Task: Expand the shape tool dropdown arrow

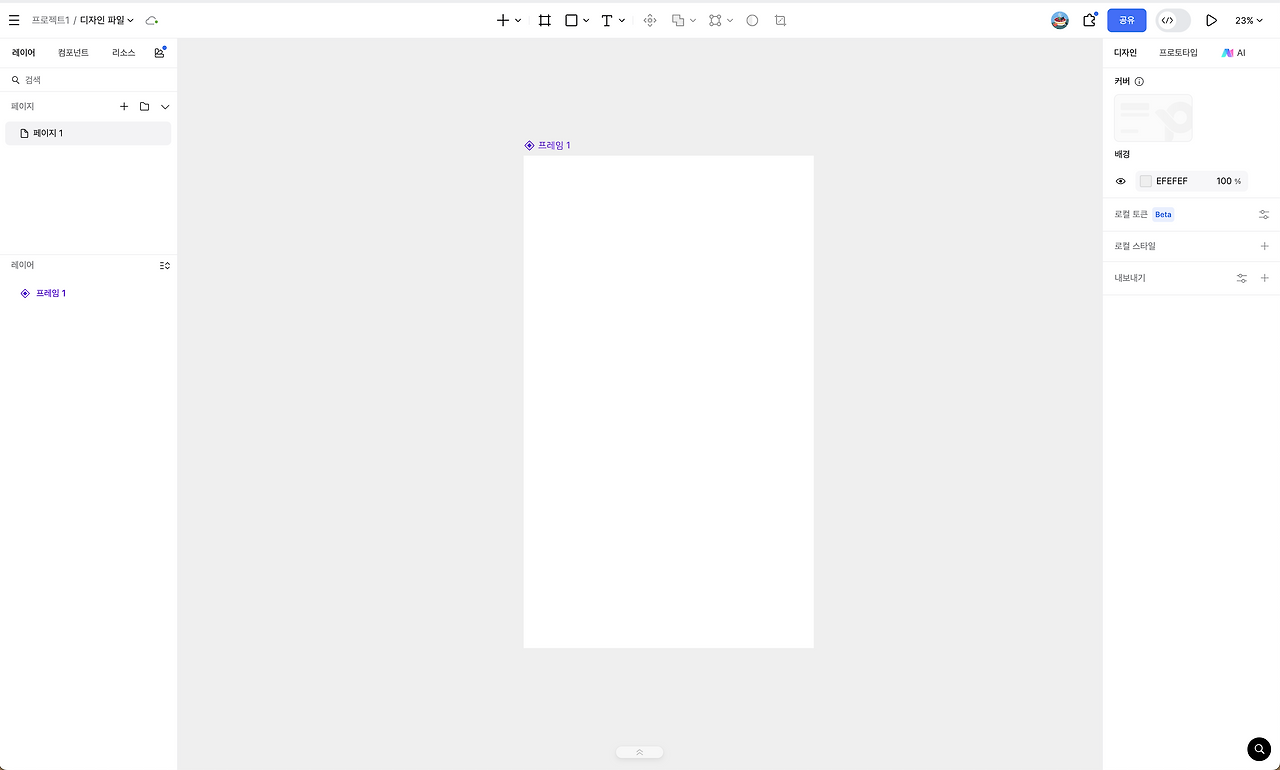Action: click(x=586, y=20)
